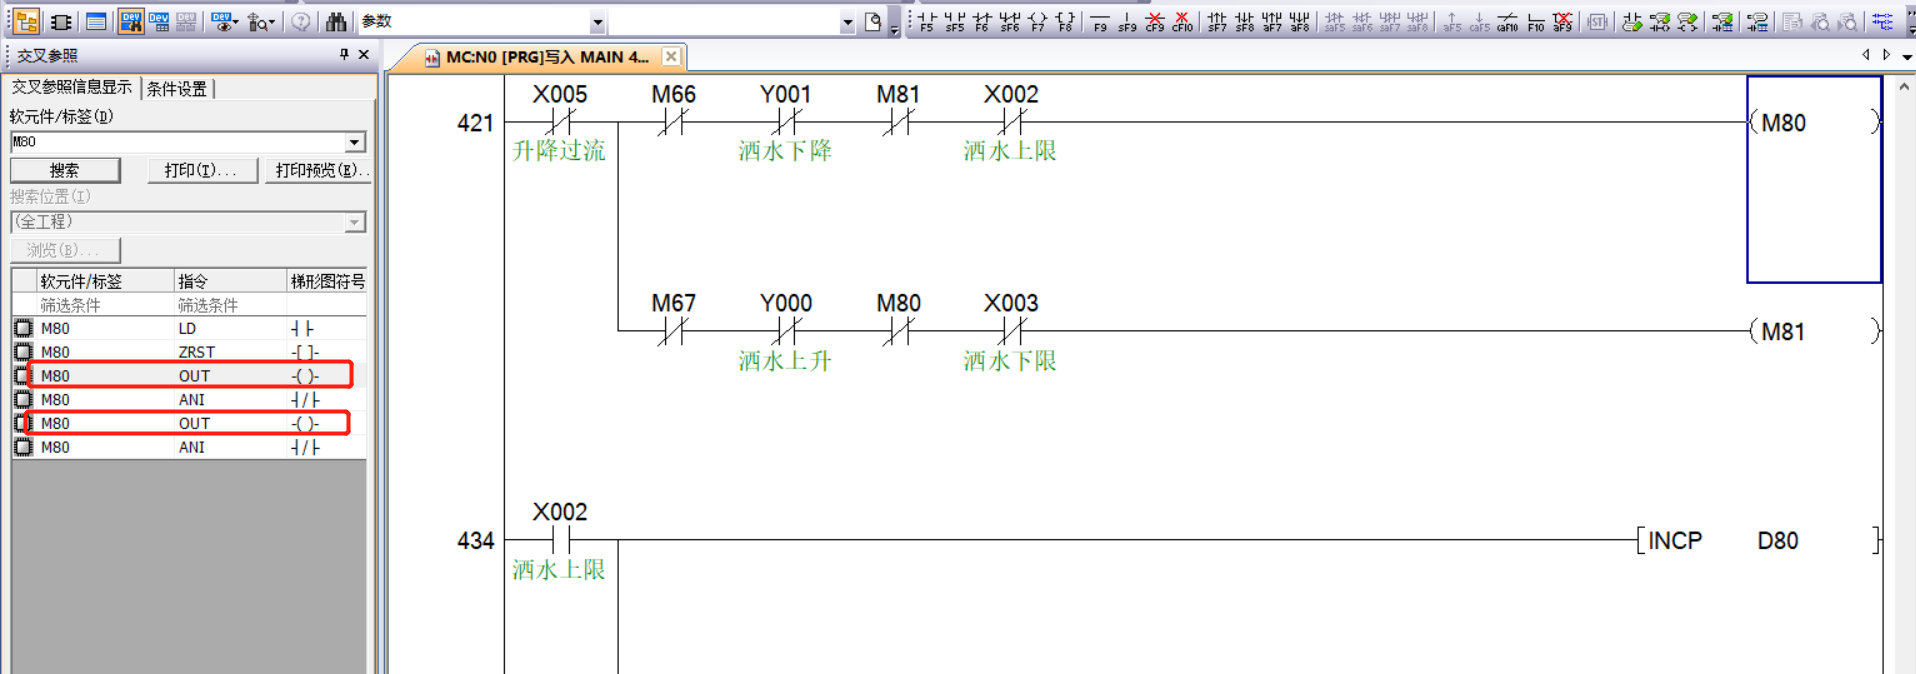The height and width of the screenshot is (674, 1916).
Task: Pin the 交叉参照 panel
Action: click(x=344, y=55)
